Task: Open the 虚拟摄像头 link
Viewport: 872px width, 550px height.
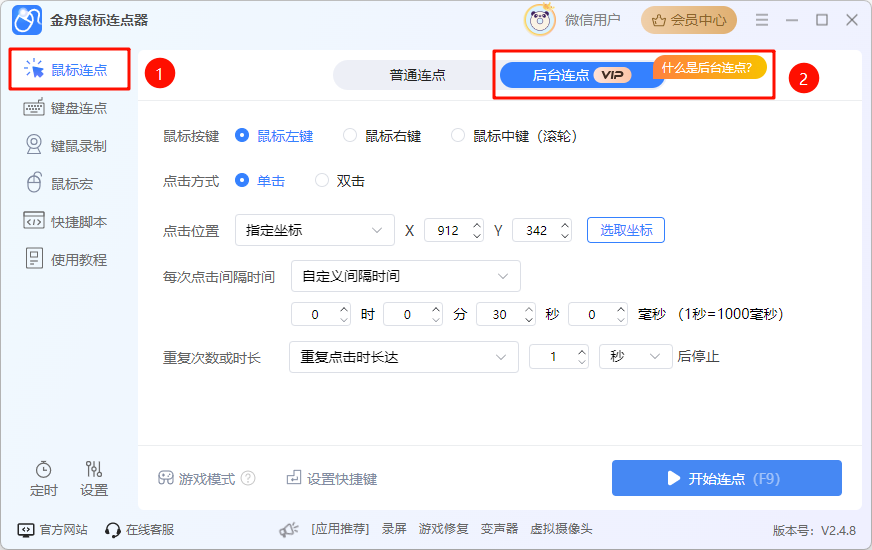Action: point(561,529)
